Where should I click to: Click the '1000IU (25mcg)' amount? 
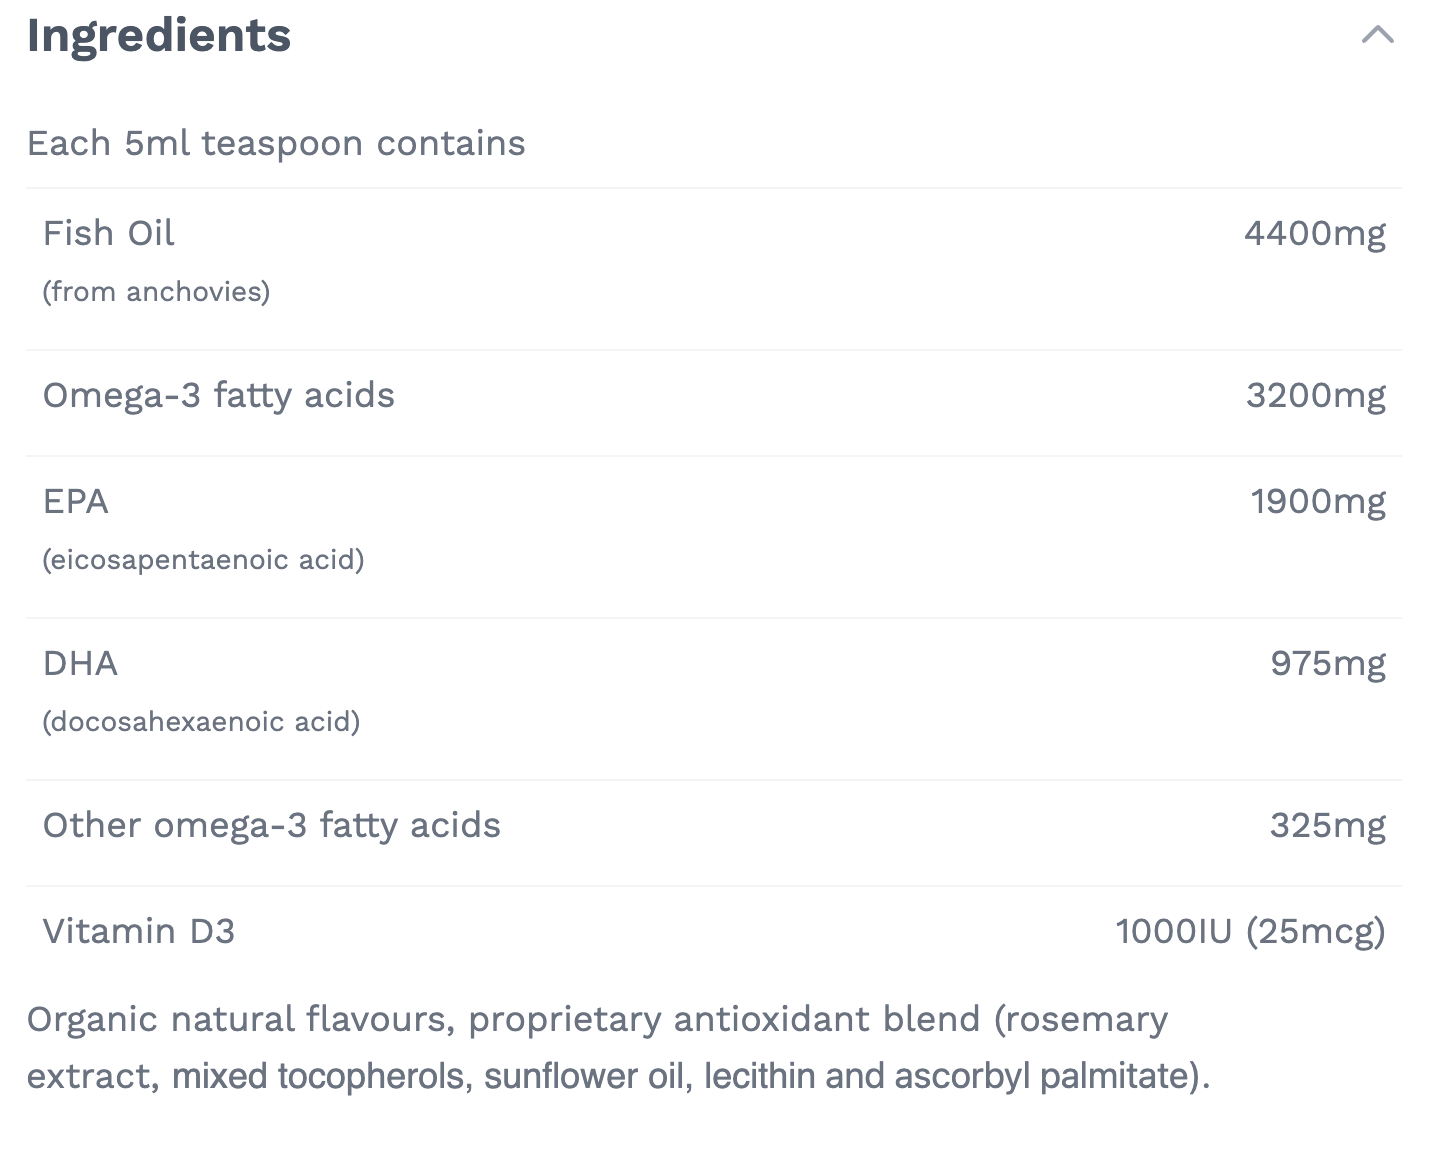coord(1250,932)
